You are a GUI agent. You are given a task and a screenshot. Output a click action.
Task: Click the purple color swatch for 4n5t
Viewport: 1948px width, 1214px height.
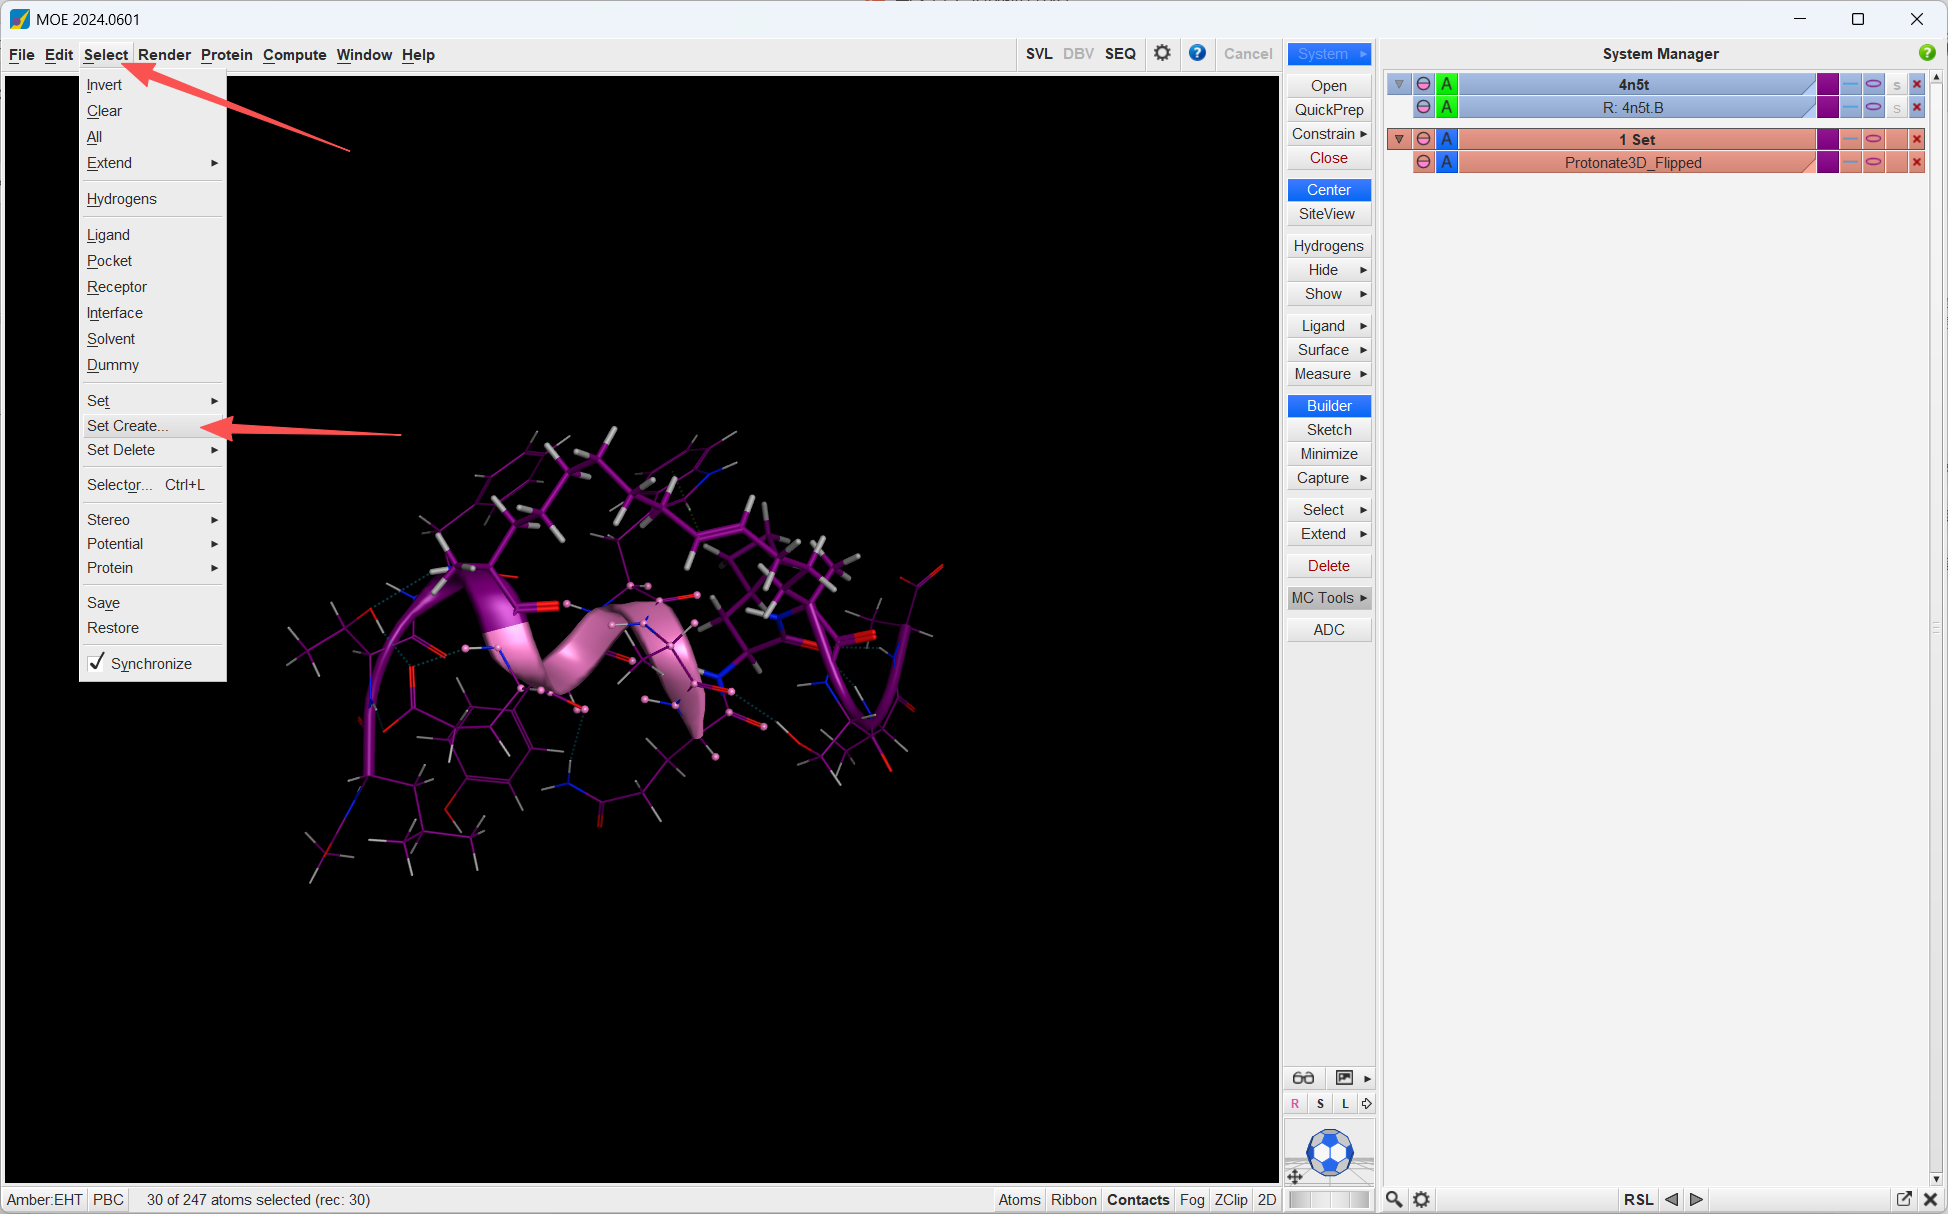coord(1828,84)
